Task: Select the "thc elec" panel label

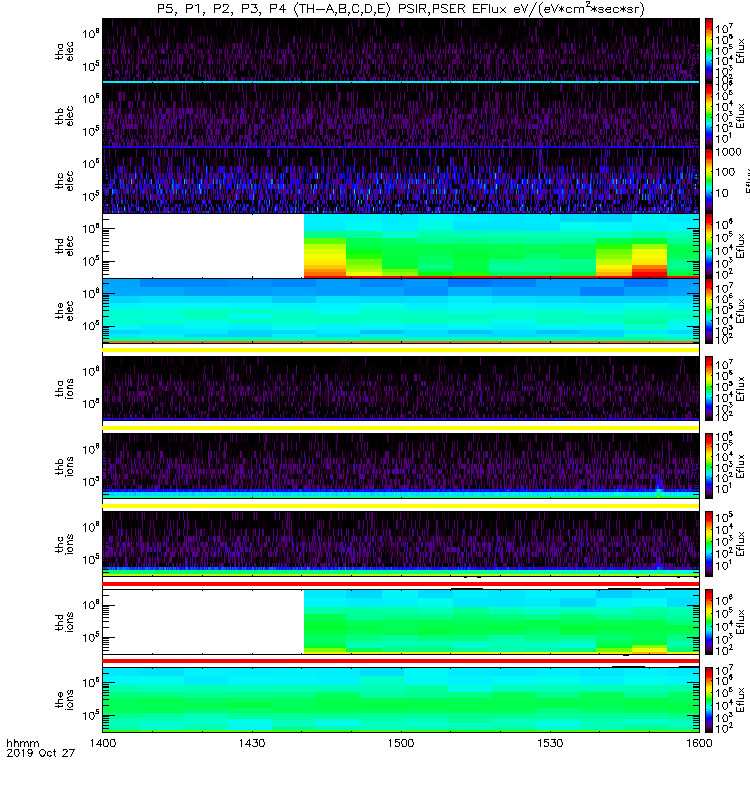Action: pos(65,181)
